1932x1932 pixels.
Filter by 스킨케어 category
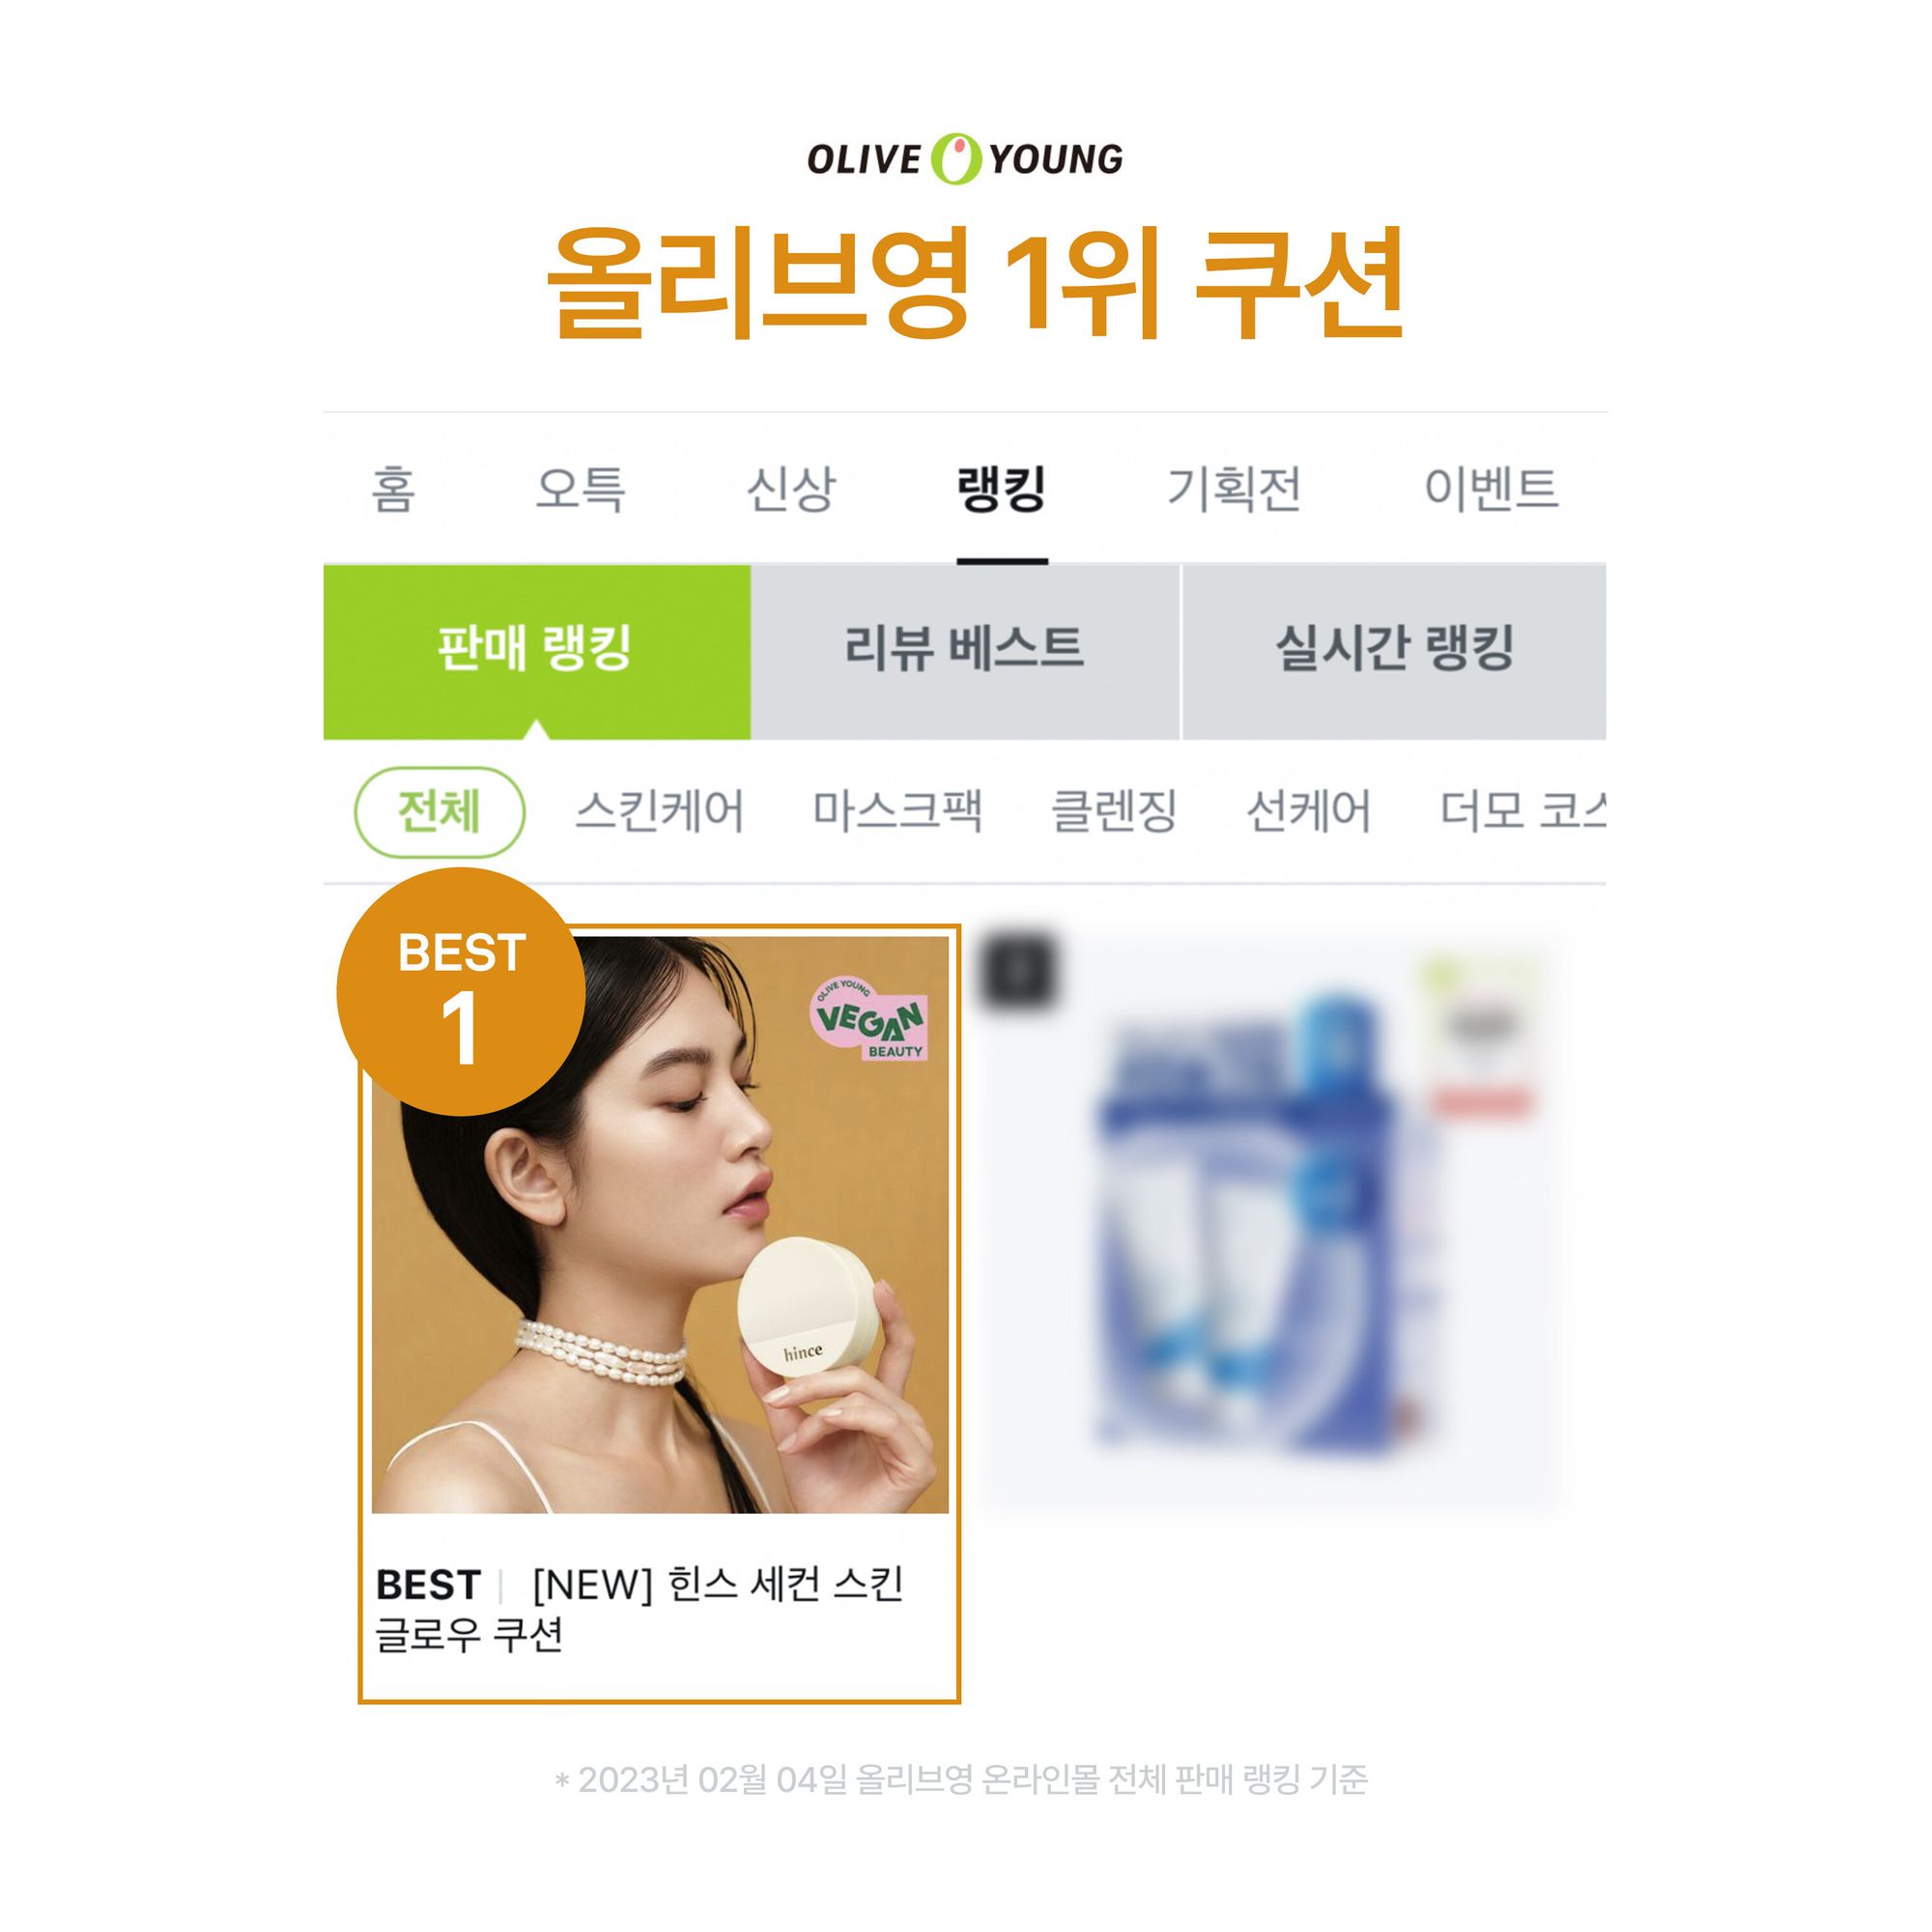tap(660, 812)
